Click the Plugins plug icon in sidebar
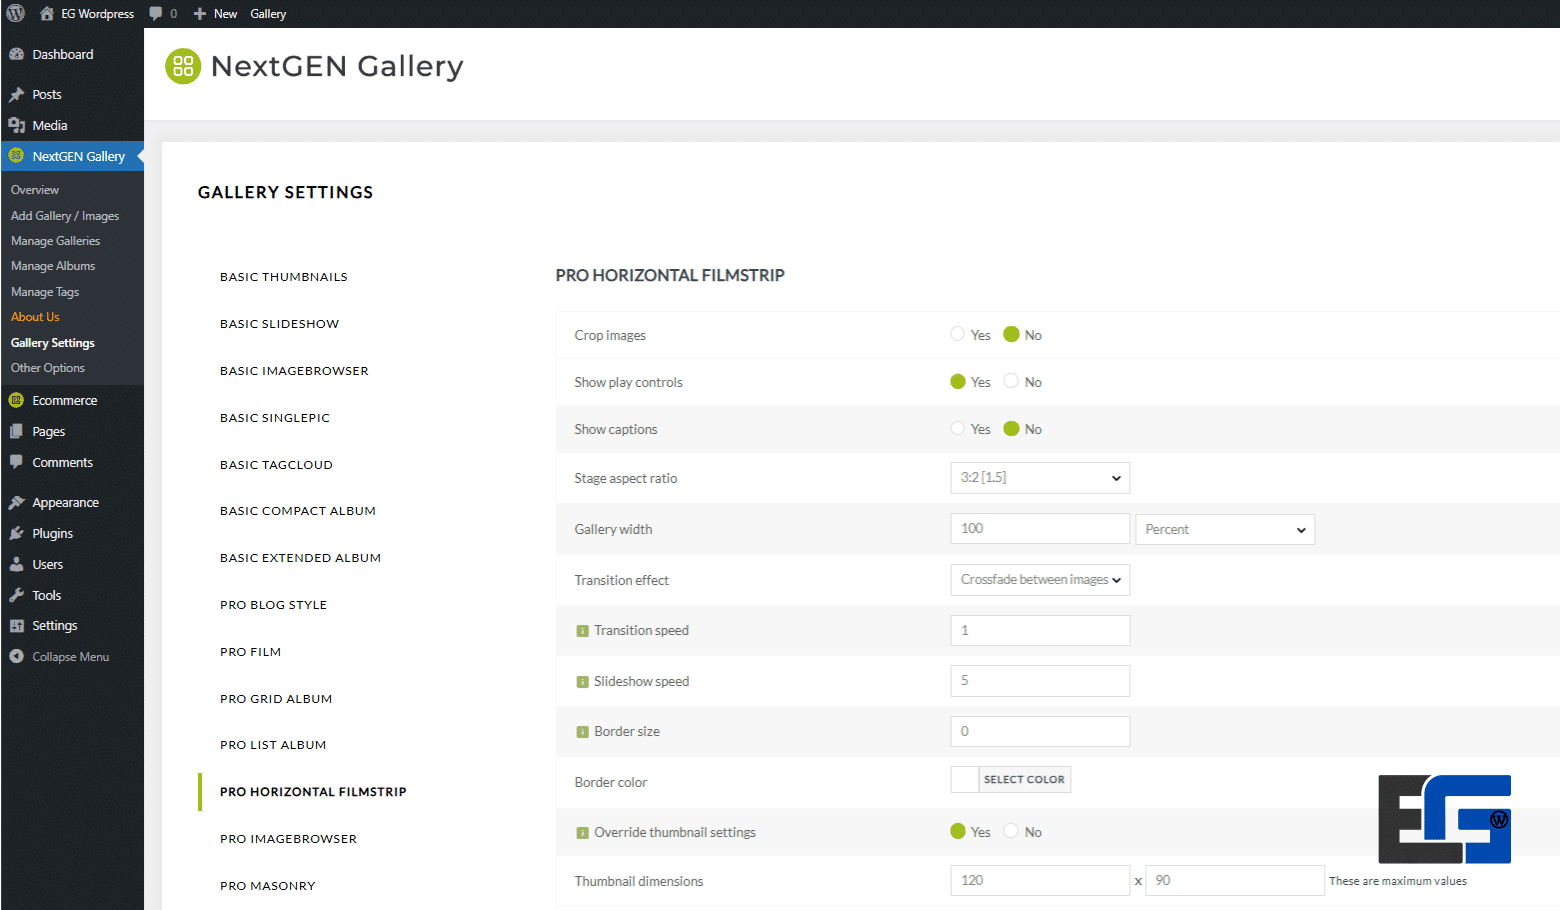 (16, 533)
